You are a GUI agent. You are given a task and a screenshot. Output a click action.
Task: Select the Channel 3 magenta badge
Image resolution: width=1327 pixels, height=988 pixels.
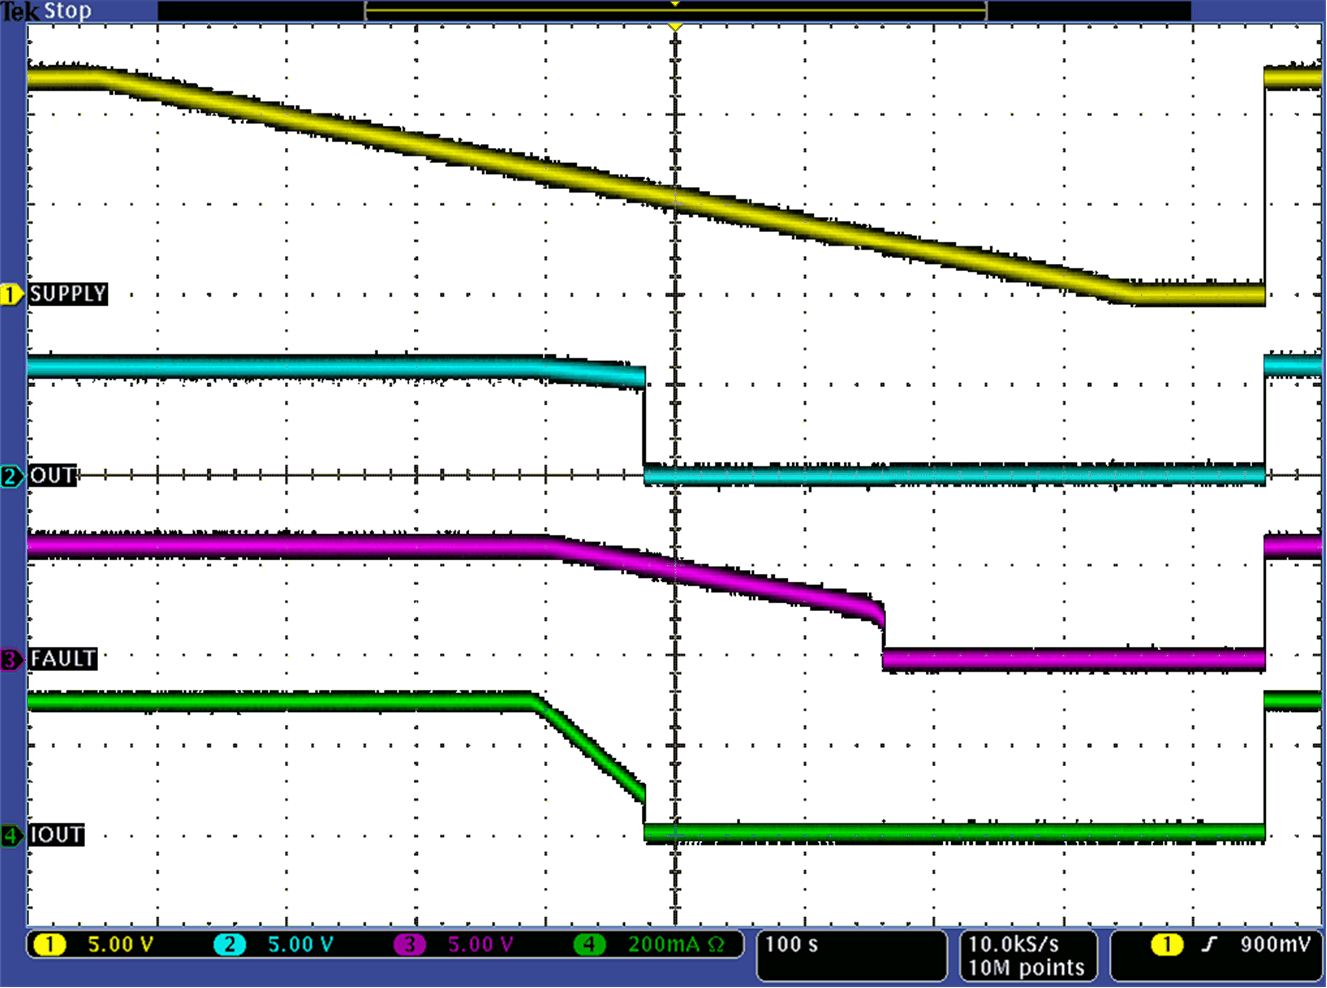(408, 943)
